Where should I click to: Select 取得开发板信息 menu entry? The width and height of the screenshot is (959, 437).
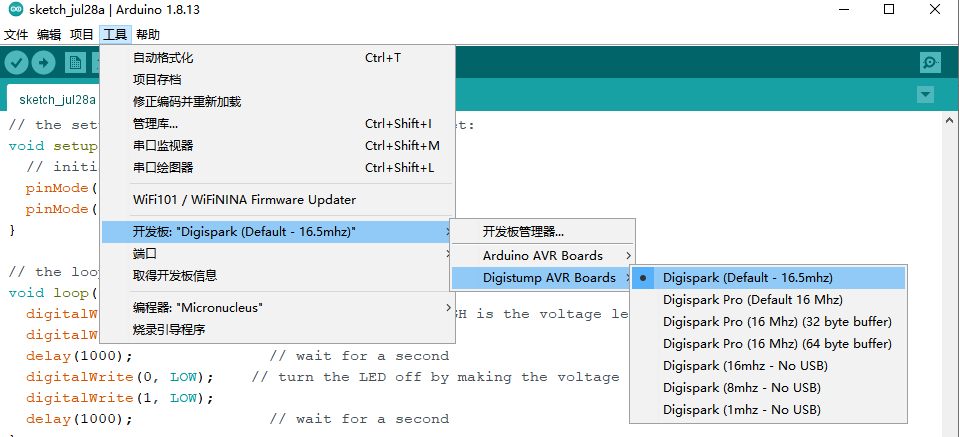tap(278, 276)
